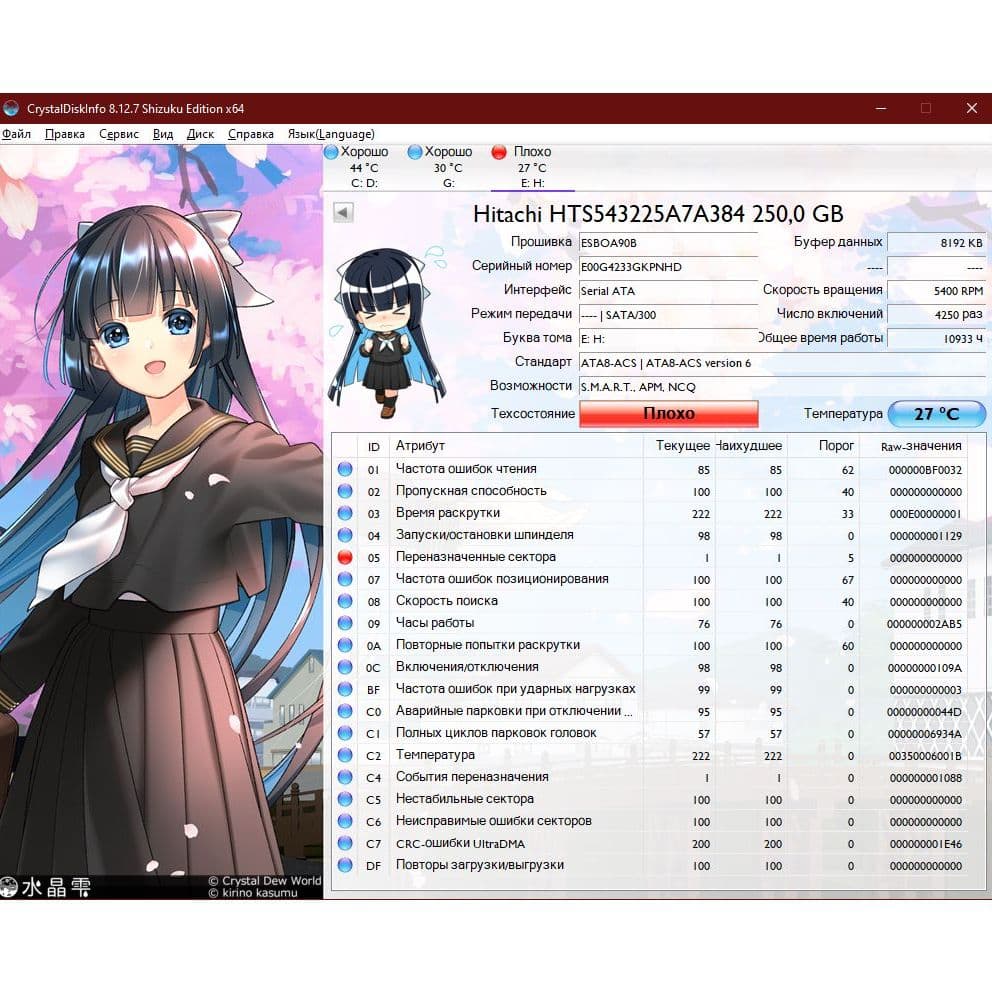992x1000 pixels.
Task: Click the Число включений value 4250 раз
Action: 936,314
